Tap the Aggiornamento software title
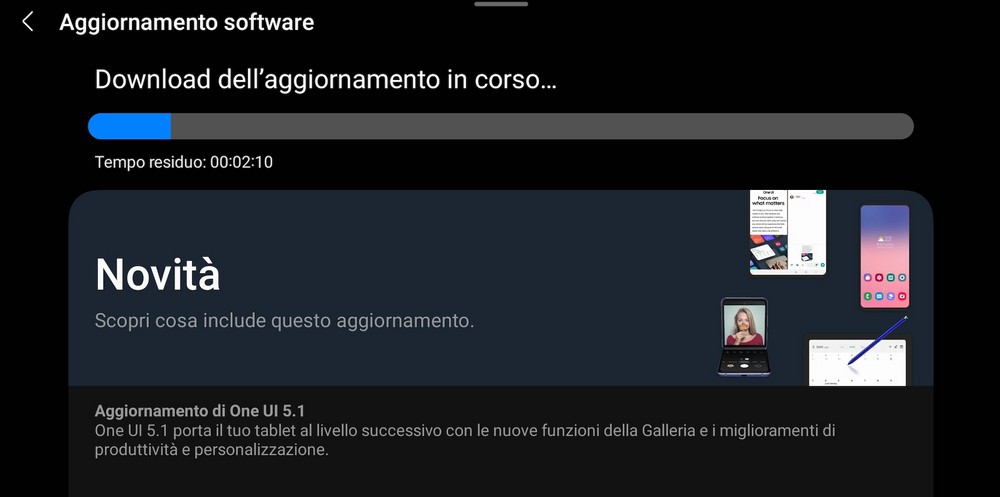Viewport: 1000px width, 497px height. pos(186,22)
